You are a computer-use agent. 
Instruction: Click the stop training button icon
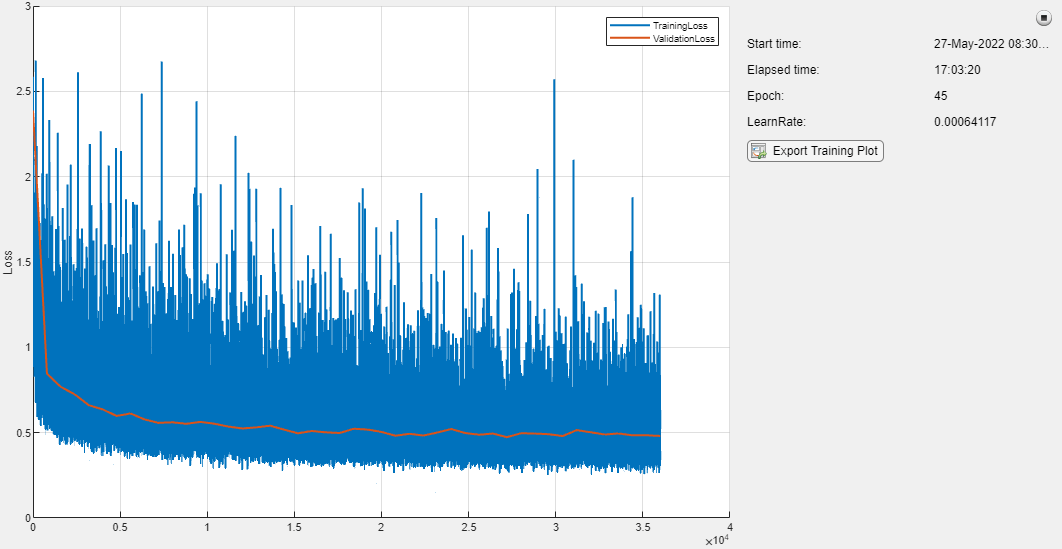[x=1042, y=19]
